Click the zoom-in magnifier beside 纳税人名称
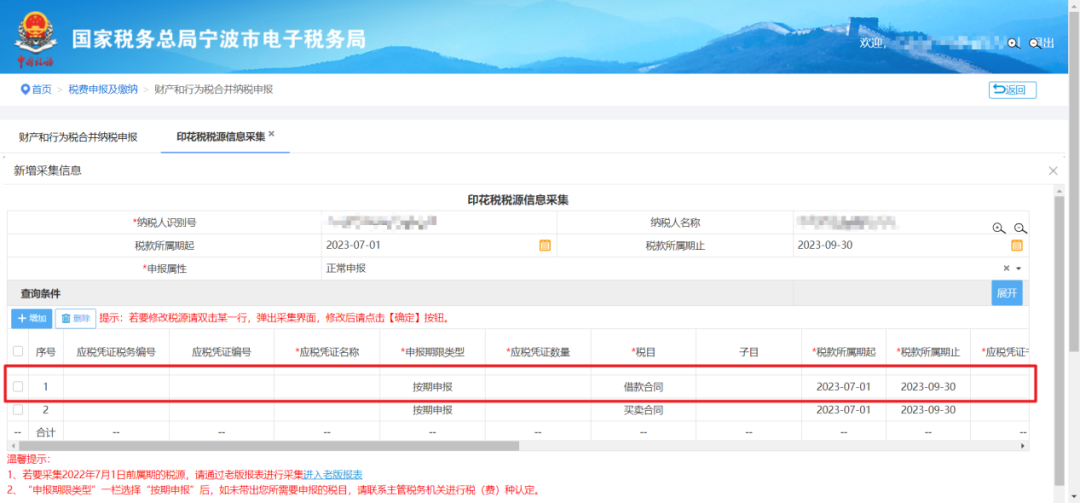 click(x=998, y=228)
